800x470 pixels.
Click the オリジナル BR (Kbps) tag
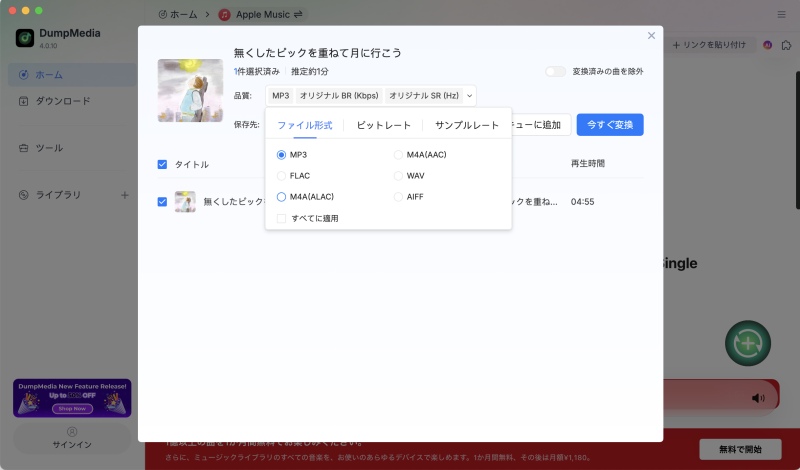tap(339, 95)
